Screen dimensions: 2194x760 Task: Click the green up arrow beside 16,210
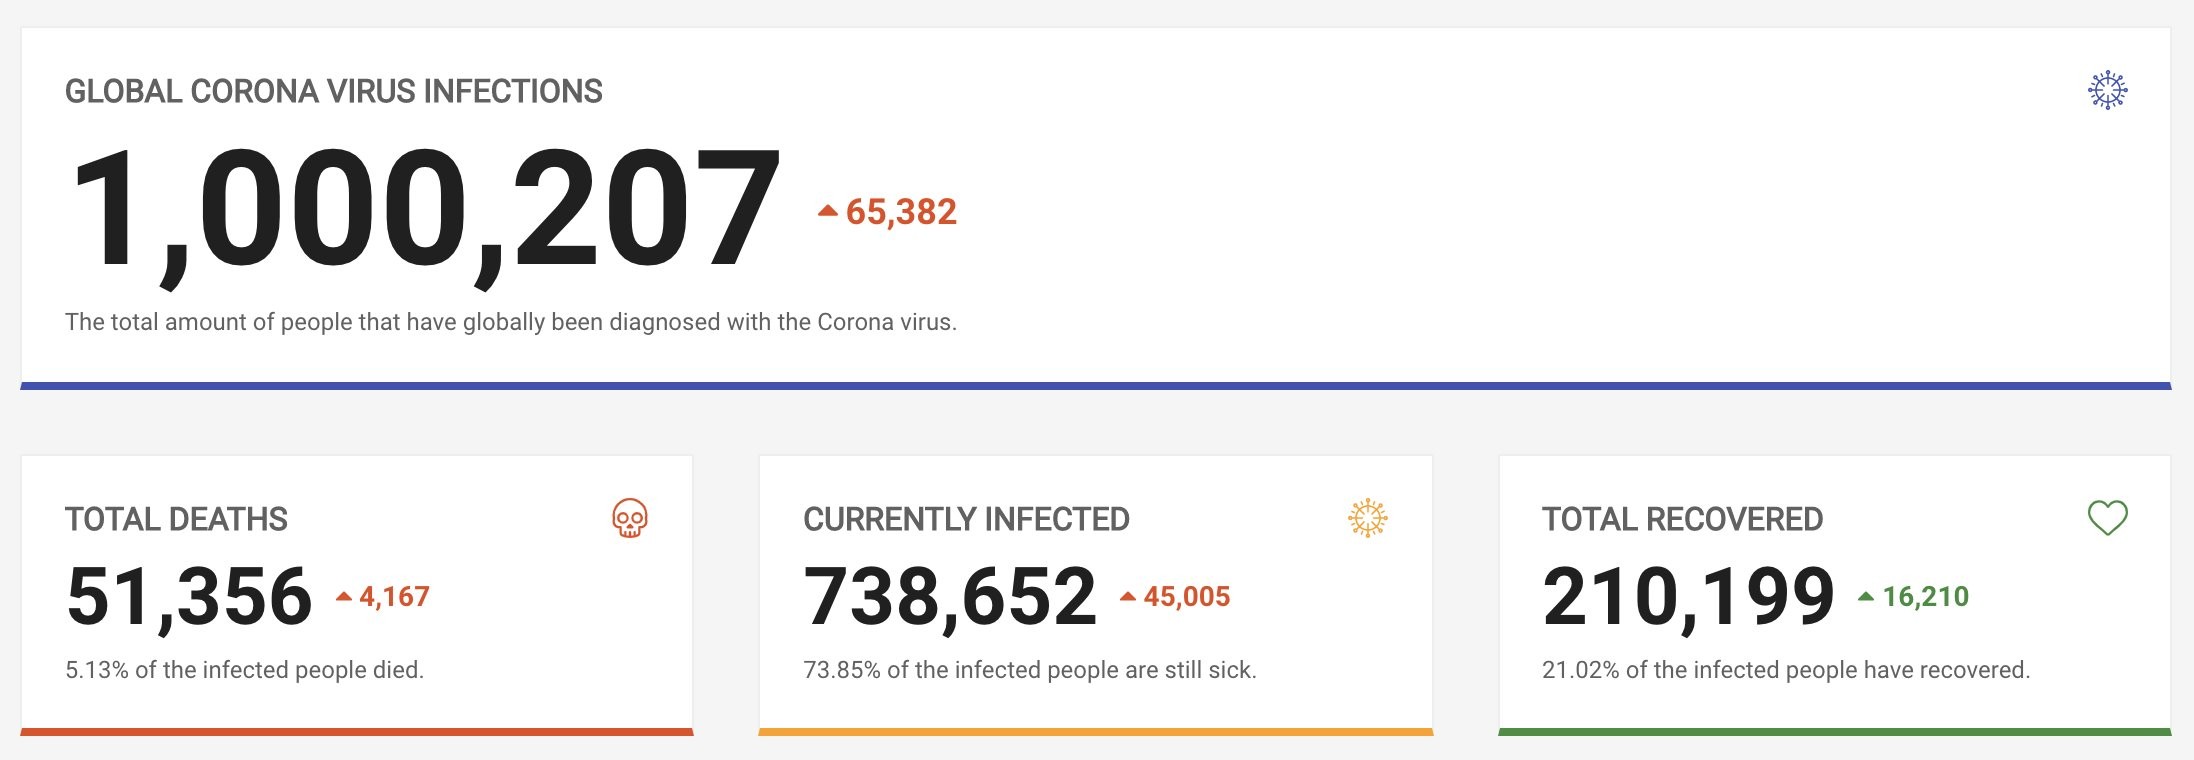(1866, 596)
